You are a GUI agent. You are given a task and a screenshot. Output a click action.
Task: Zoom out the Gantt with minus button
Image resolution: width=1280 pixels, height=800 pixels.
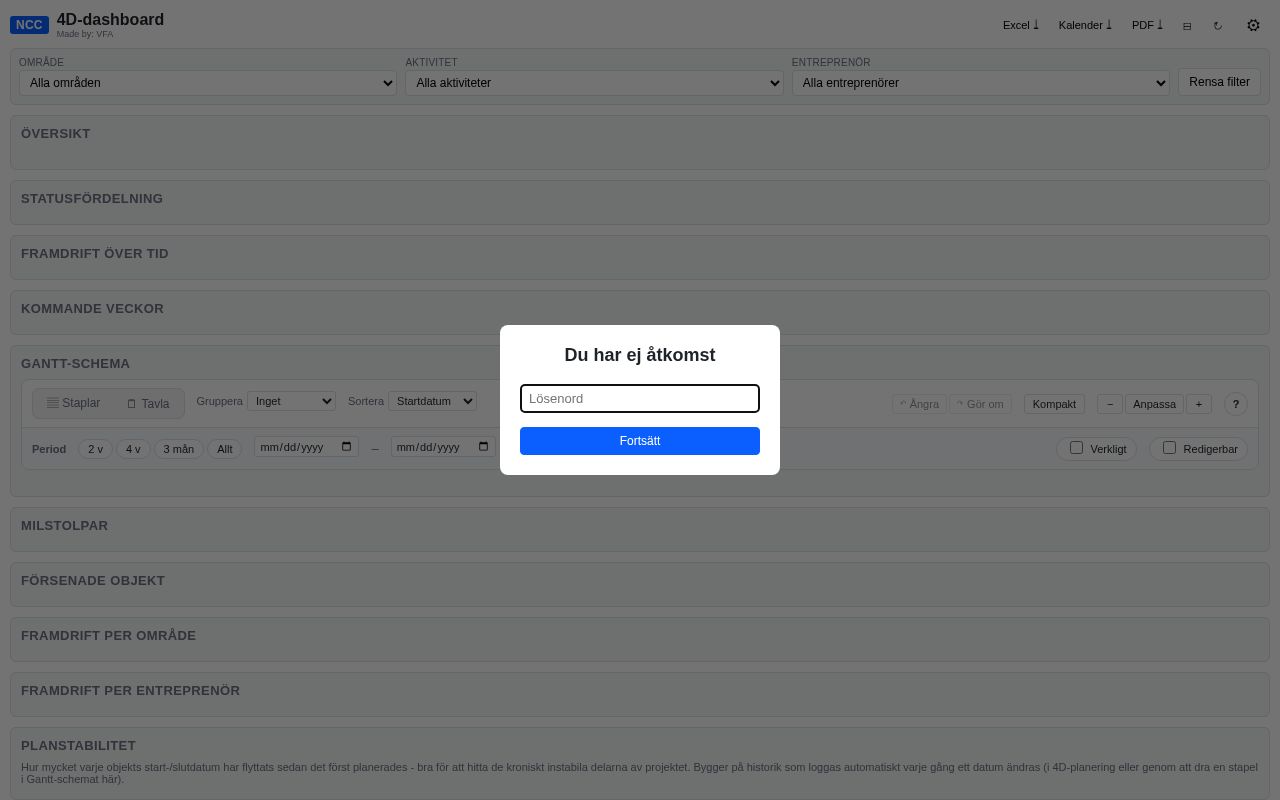tap(1110, 404)
